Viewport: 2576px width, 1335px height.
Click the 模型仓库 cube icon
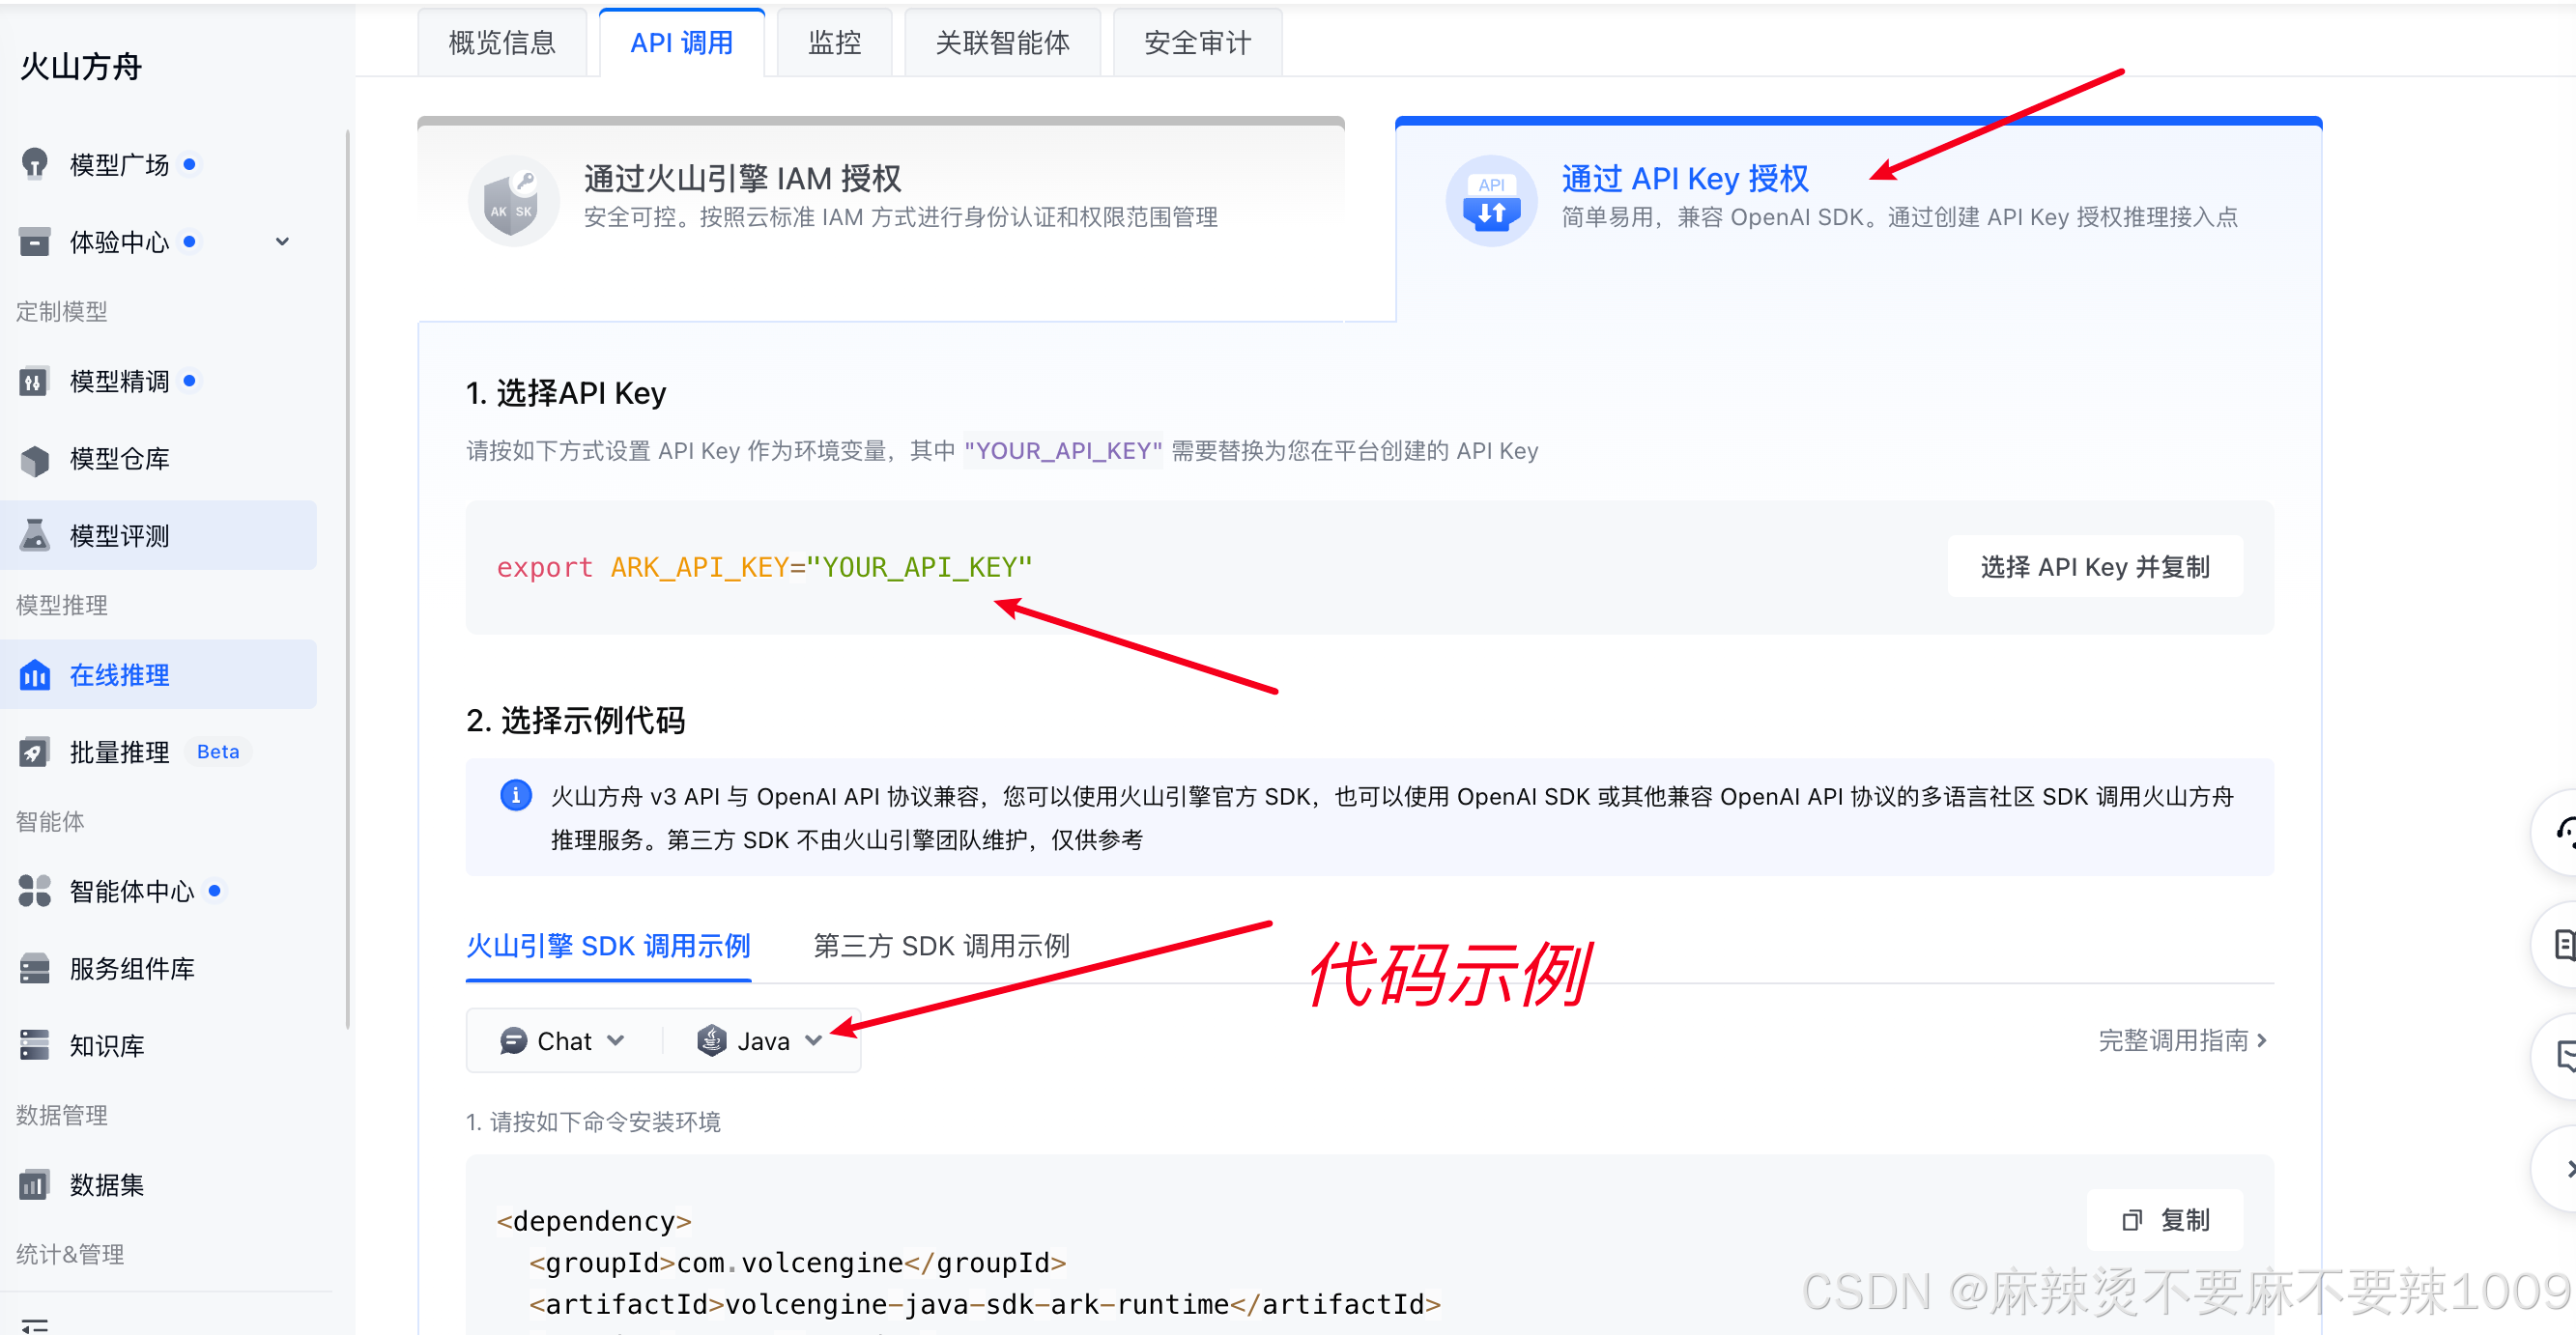click(x=35, y=459)
